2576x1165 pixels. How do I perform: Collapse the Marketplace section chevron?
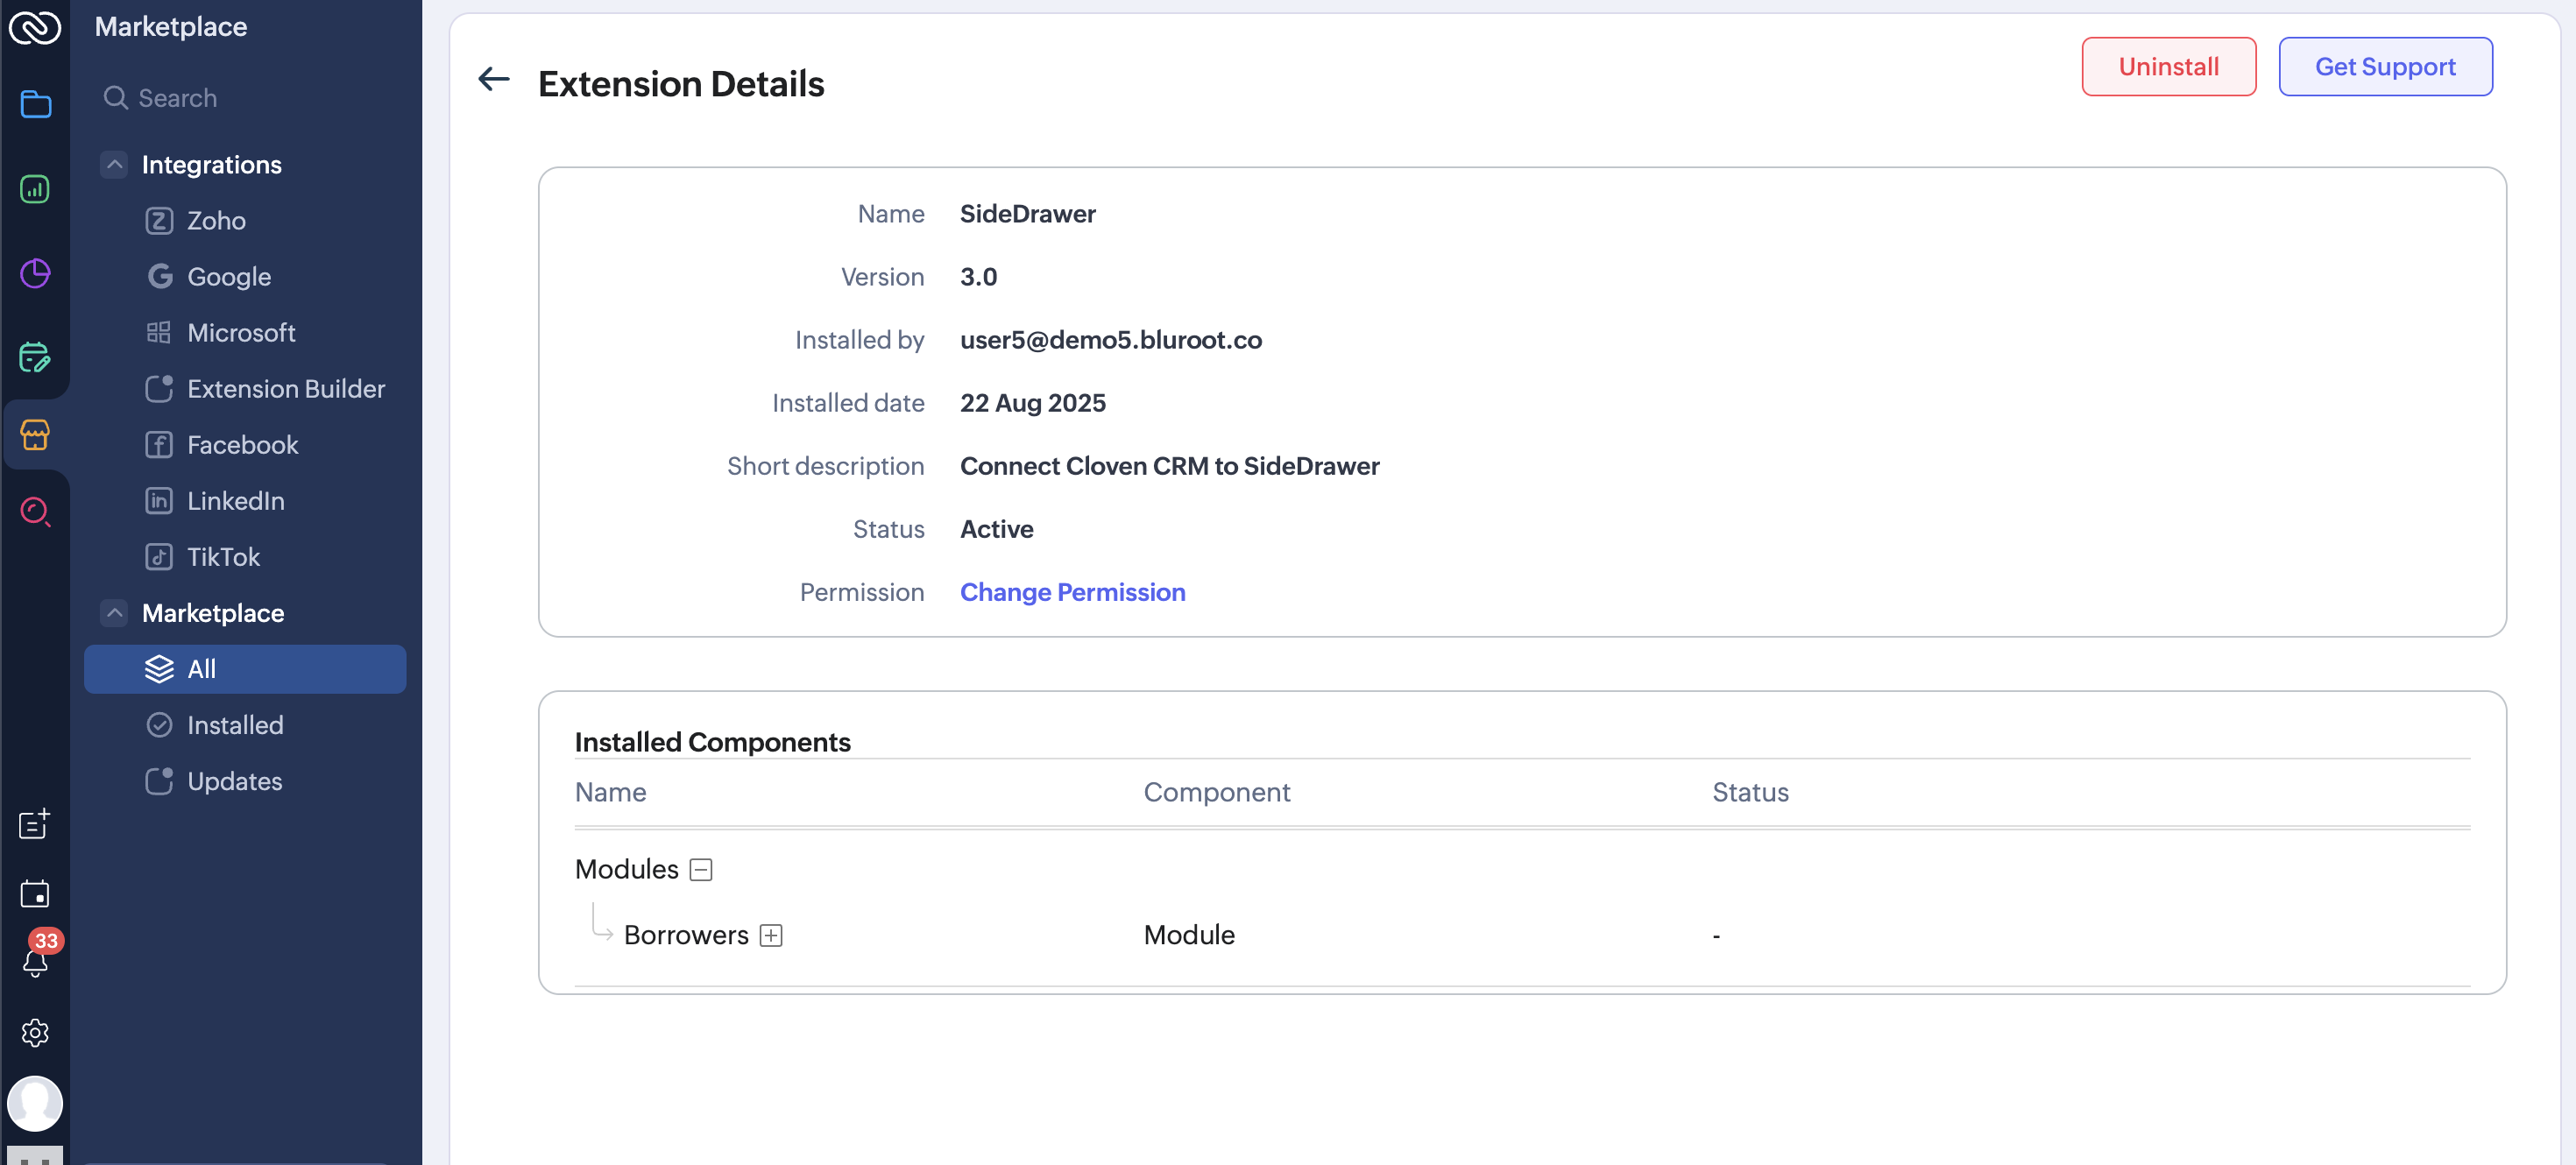114,612
